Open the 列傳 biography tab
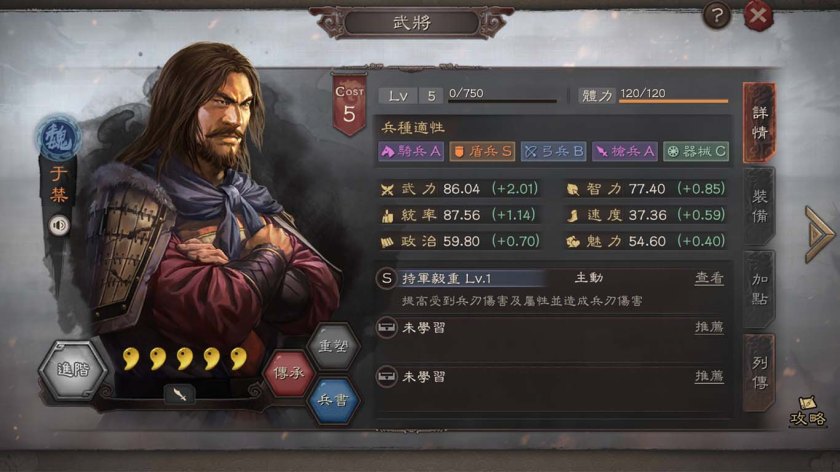The image size is (840, 472). point(759,372)
